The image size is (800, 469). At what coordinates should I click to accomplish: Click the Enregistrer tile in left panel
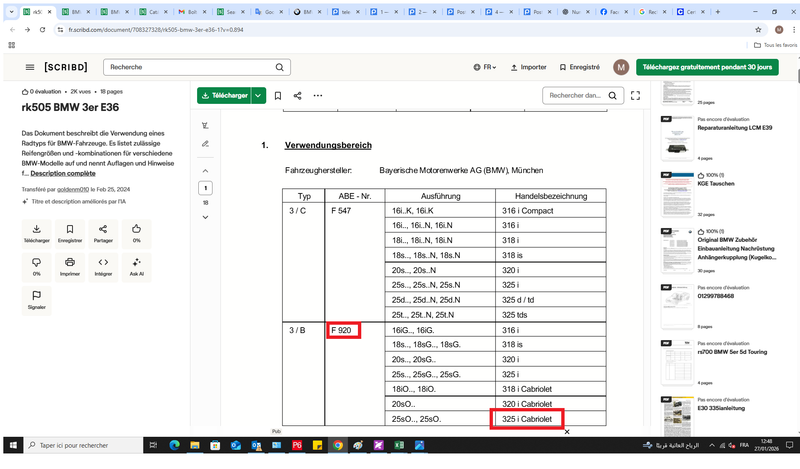pyautogui.click(x=70, y=234)
